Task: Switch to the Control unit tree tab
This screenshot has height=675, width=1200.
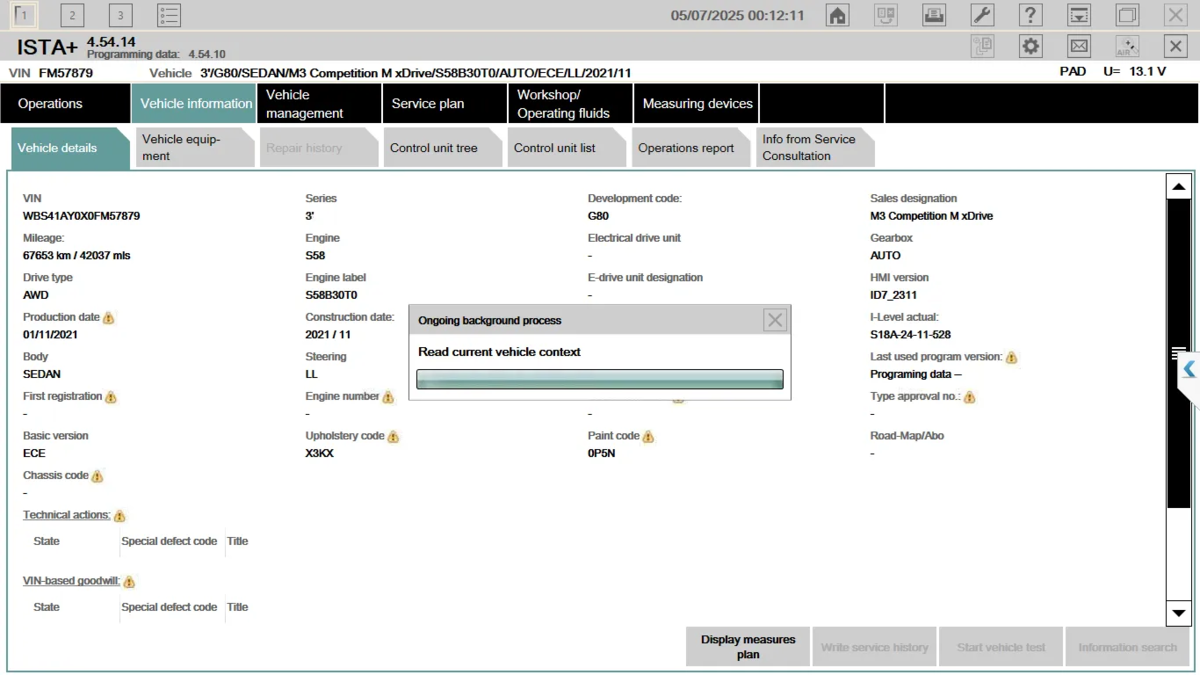Action: [x=433, y=148]
